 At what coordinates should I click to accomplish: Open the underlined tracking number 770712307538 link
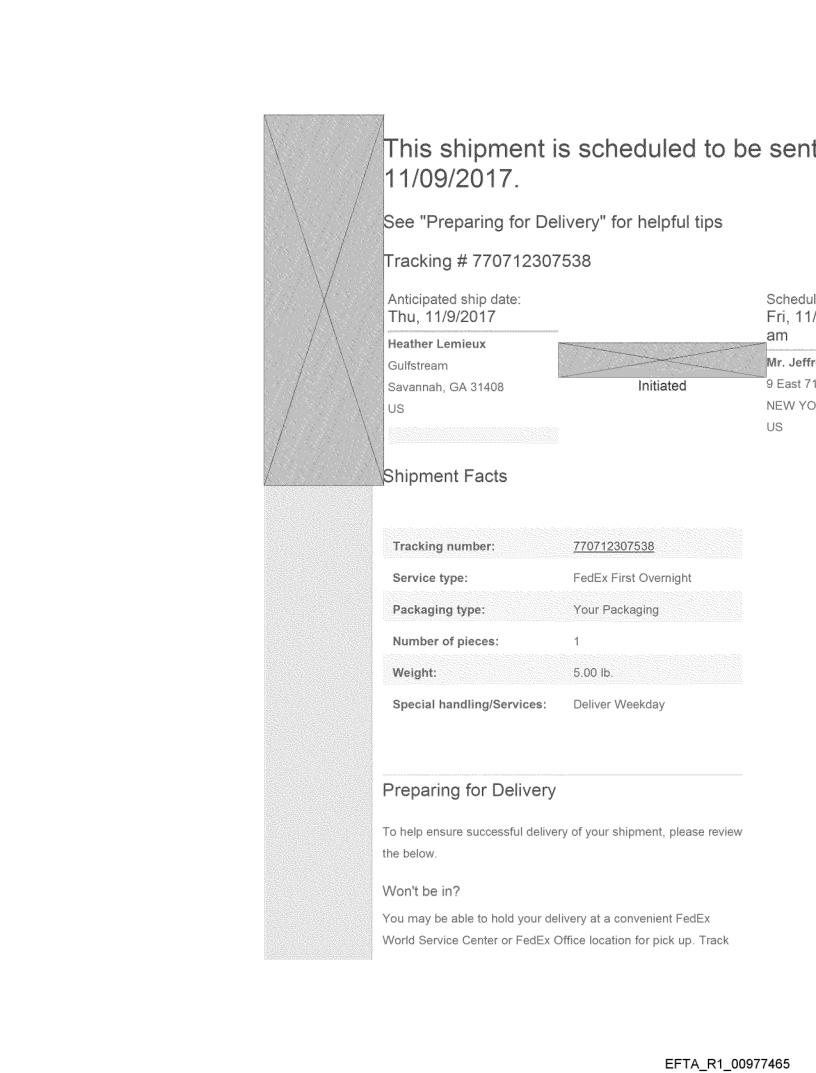(x=613, y=545)
